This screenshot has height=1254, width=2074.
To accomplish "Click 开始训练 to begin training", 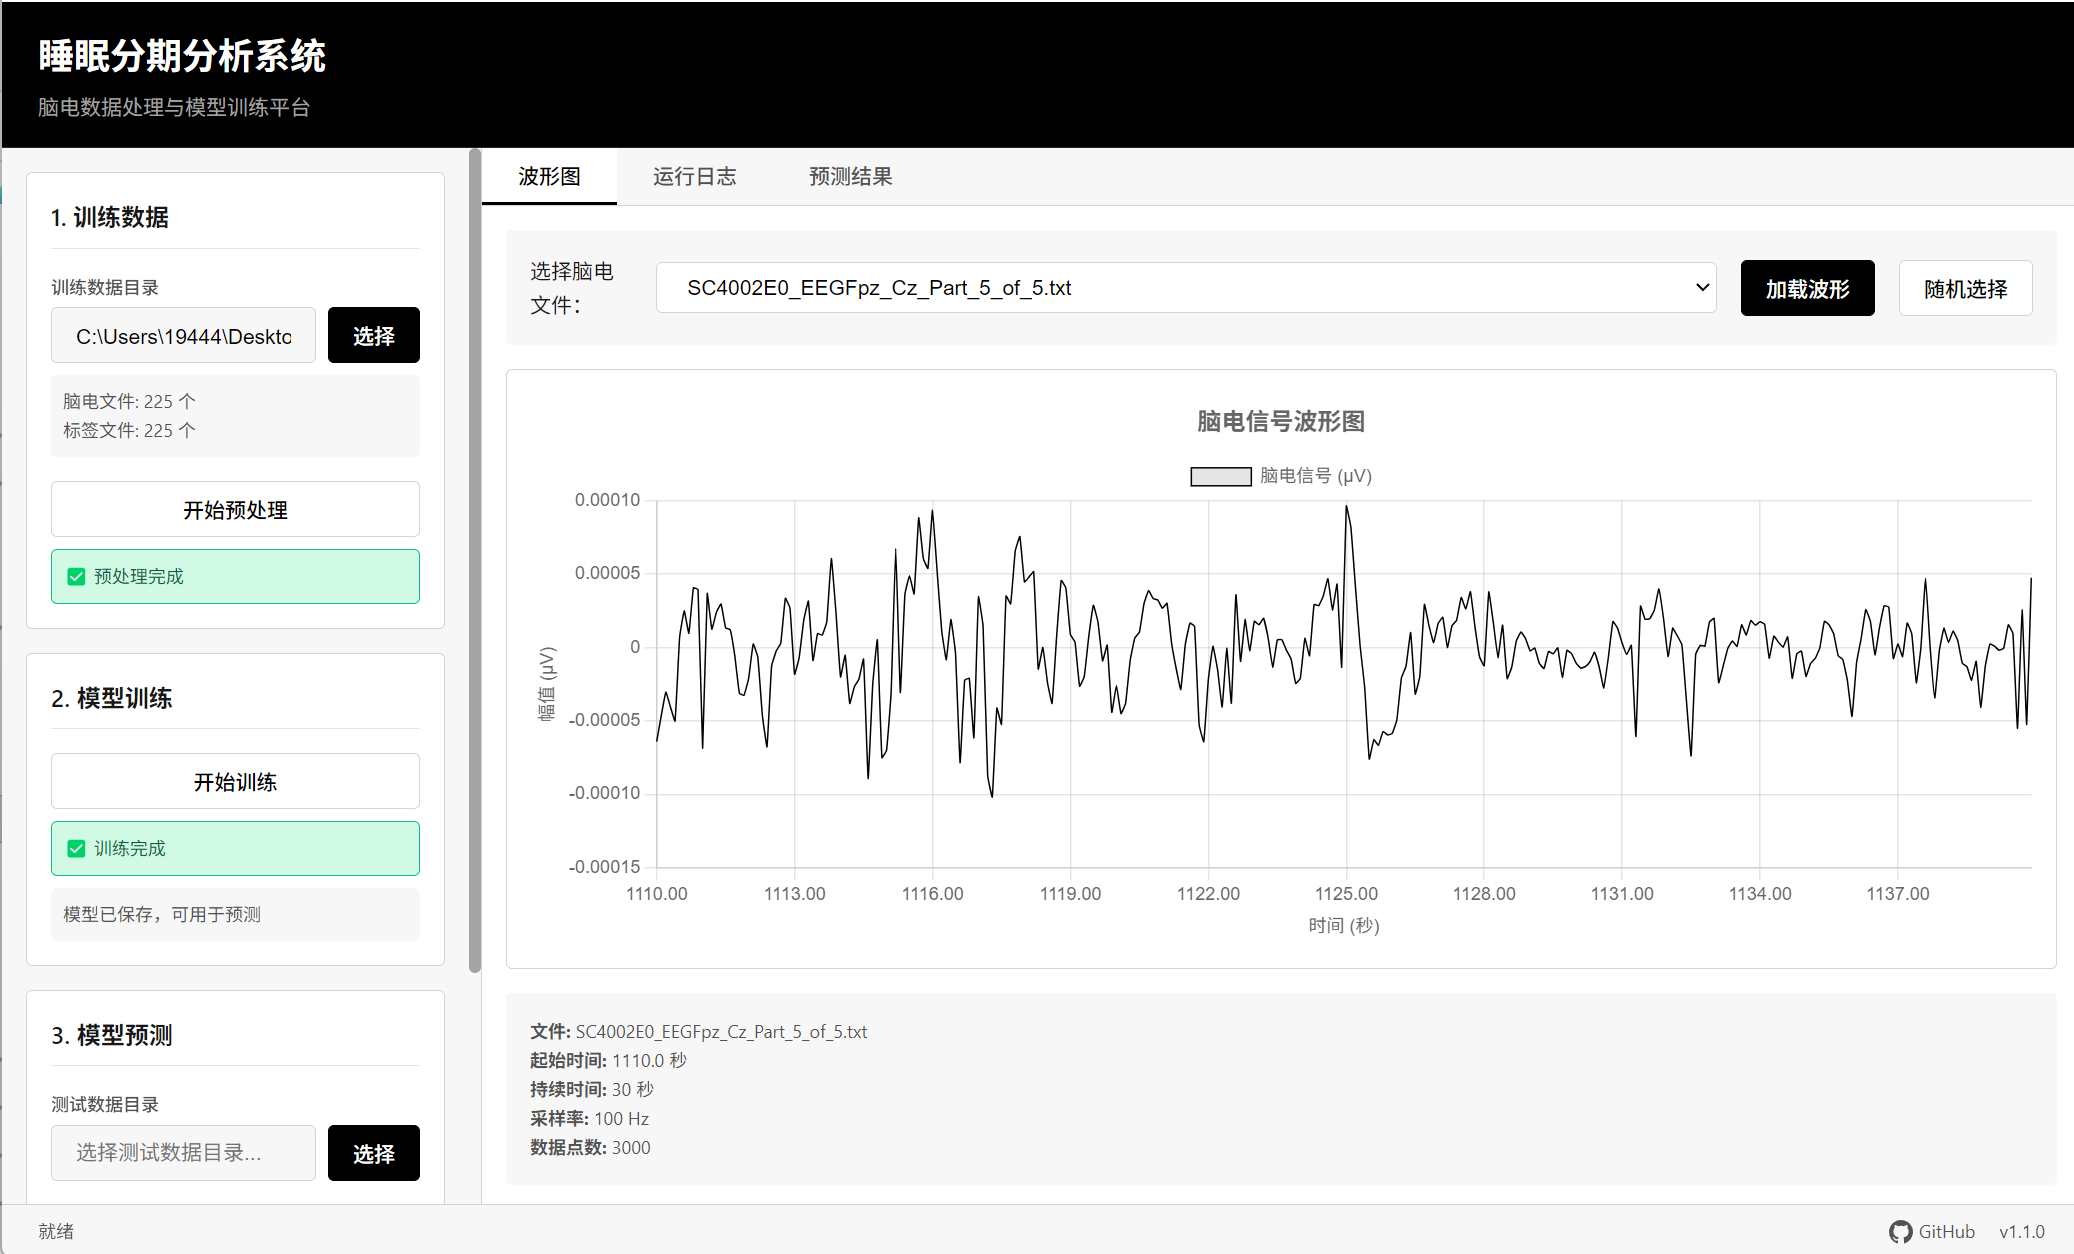I will tap(235, 782).
